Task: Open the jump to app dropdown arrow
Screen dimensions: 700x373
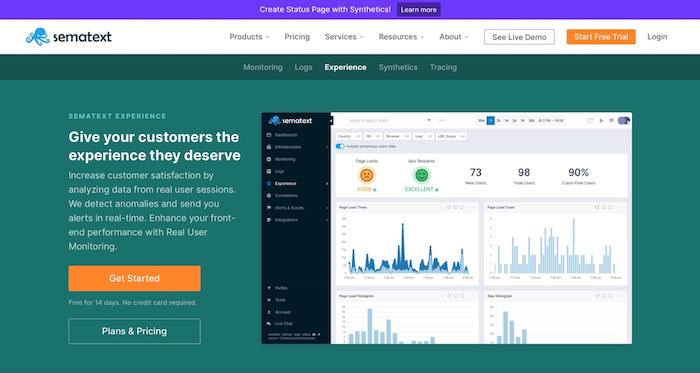Action: pos(429,120)
